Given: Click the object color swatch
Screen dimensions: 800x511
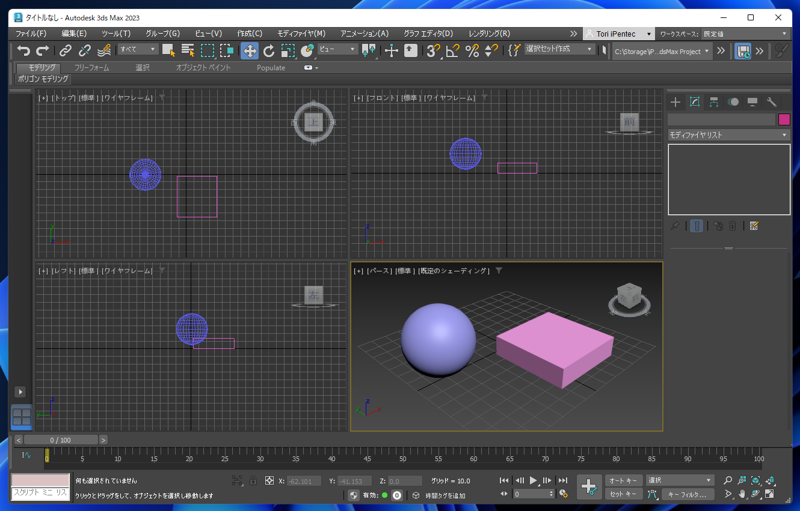Looking at the screenshot, I should pyautogui.click(x=784, y=119).
